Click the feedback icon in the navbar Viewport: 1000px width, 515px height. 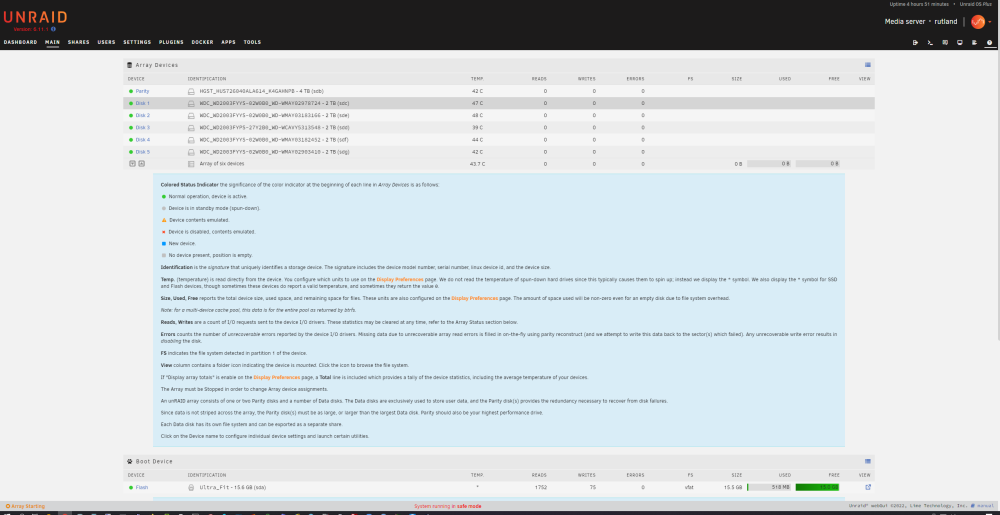coord(945,43)
